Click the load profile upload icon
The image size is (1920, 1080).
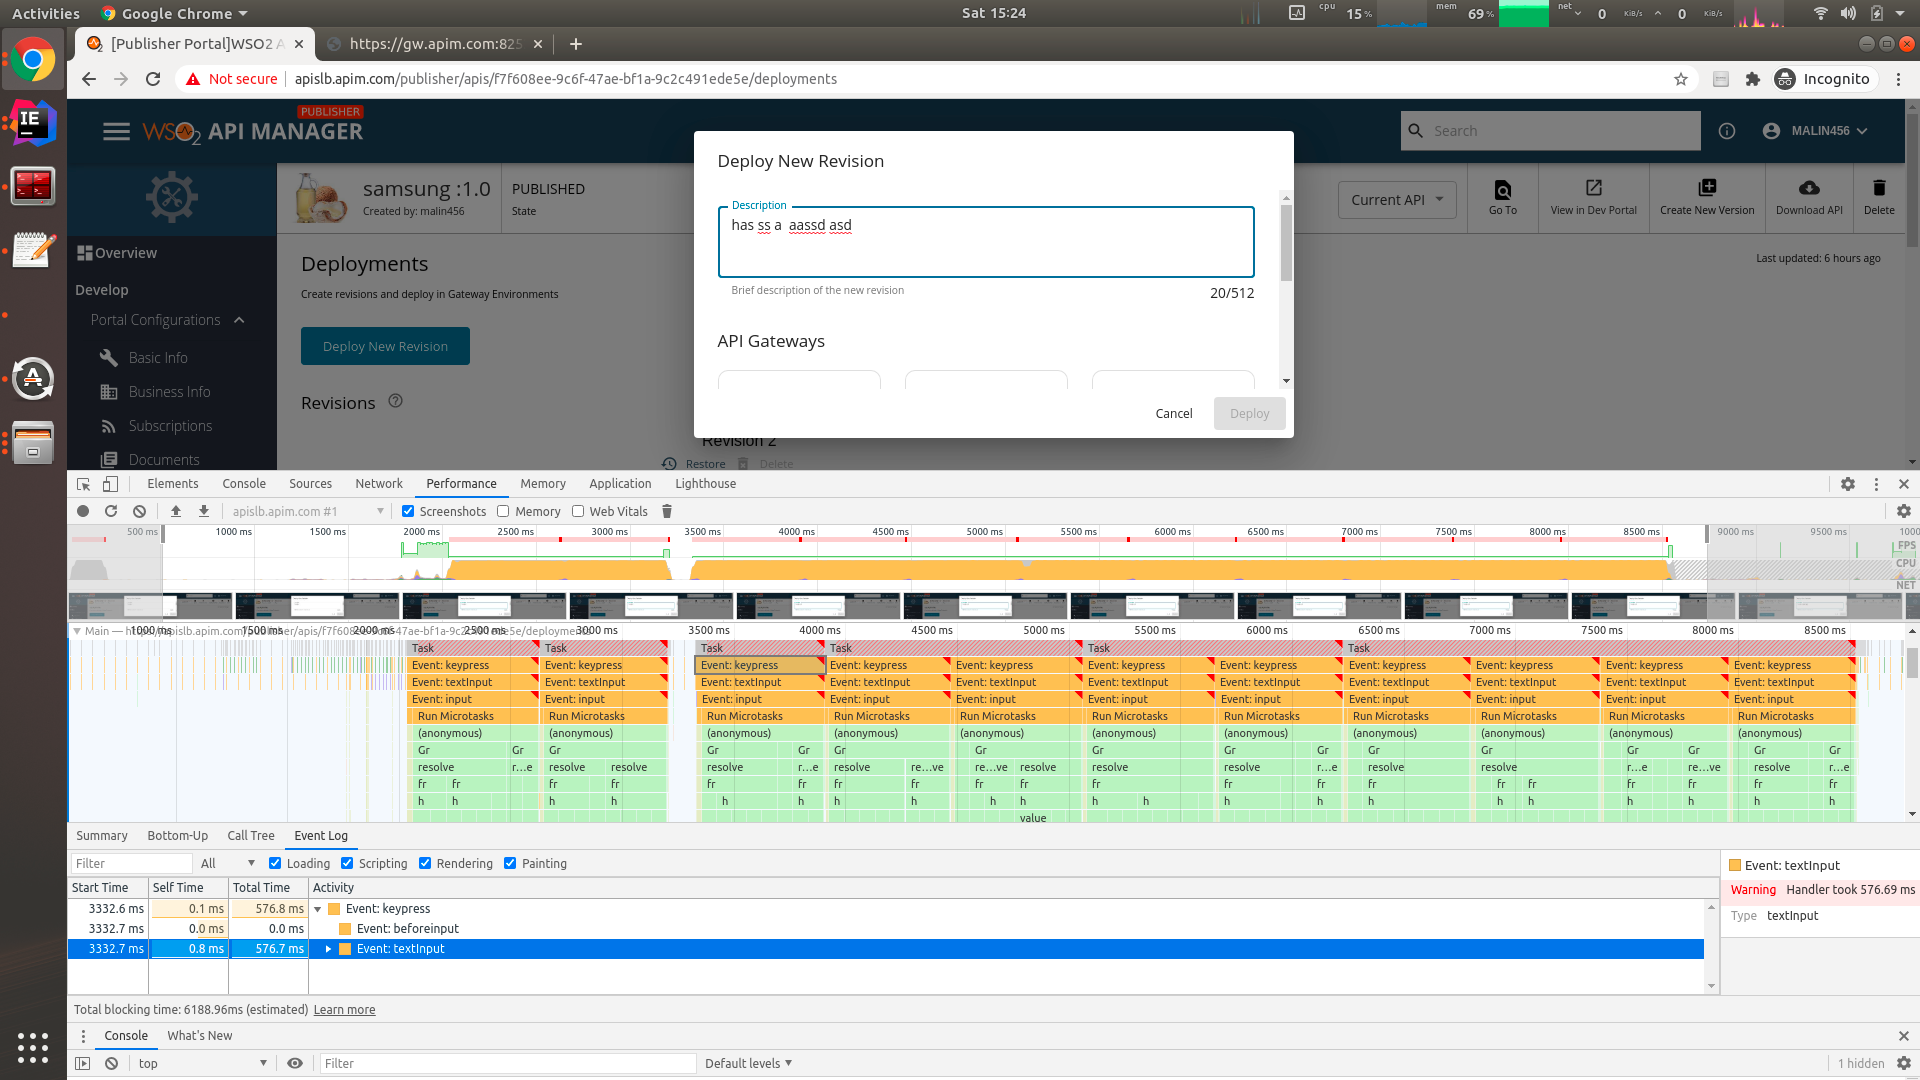click(176, 511)
